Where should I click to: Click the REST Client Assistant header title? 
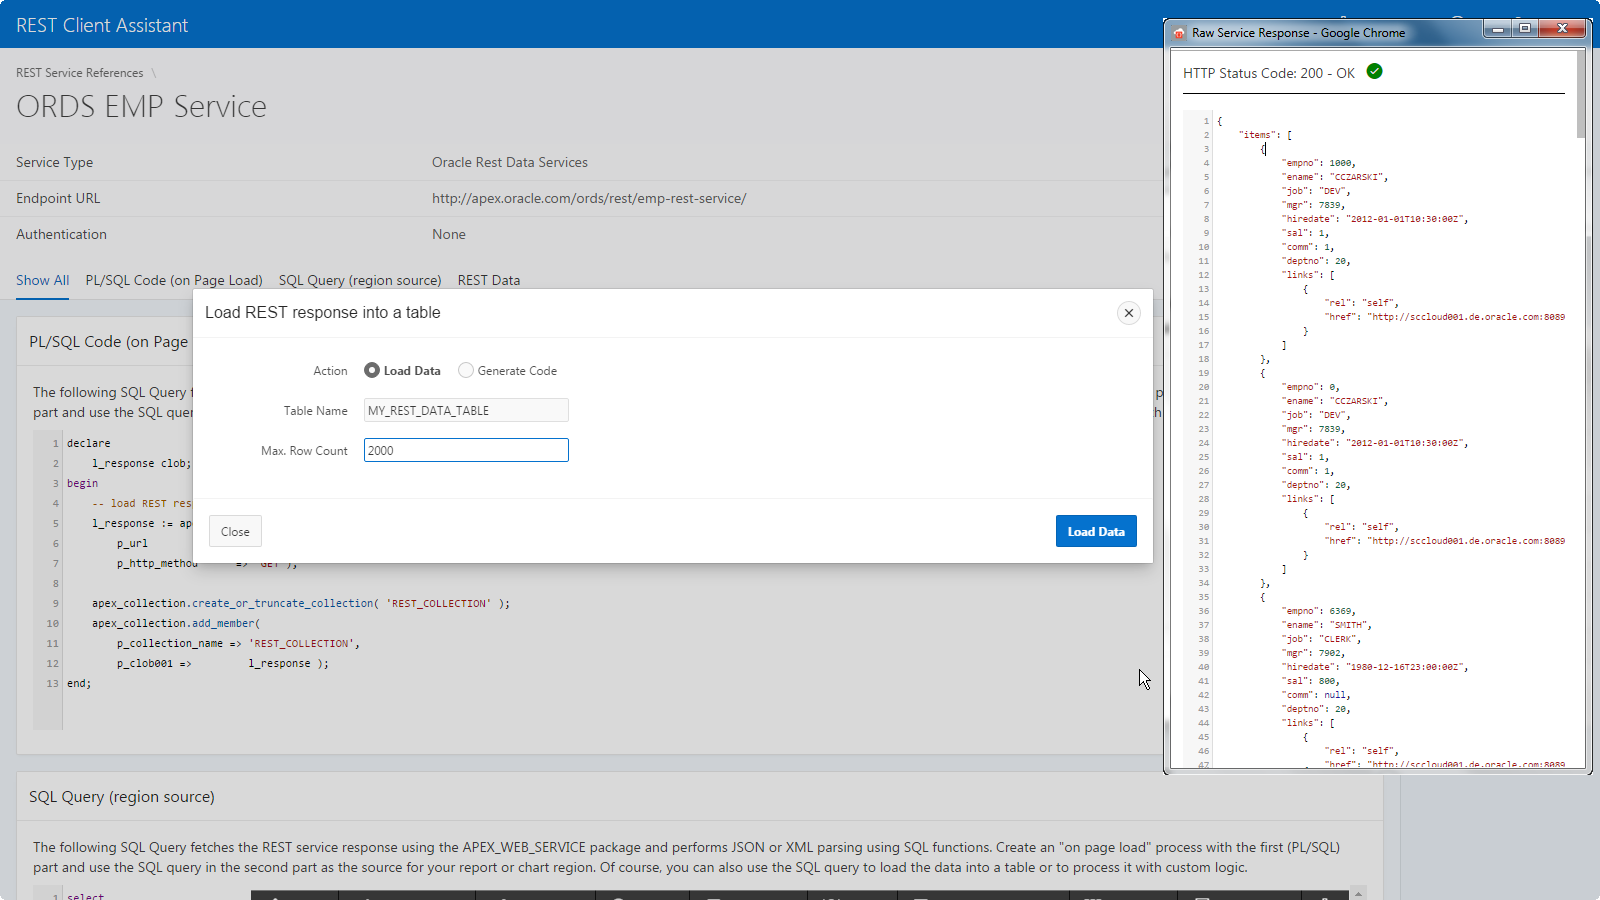(102, 25)
